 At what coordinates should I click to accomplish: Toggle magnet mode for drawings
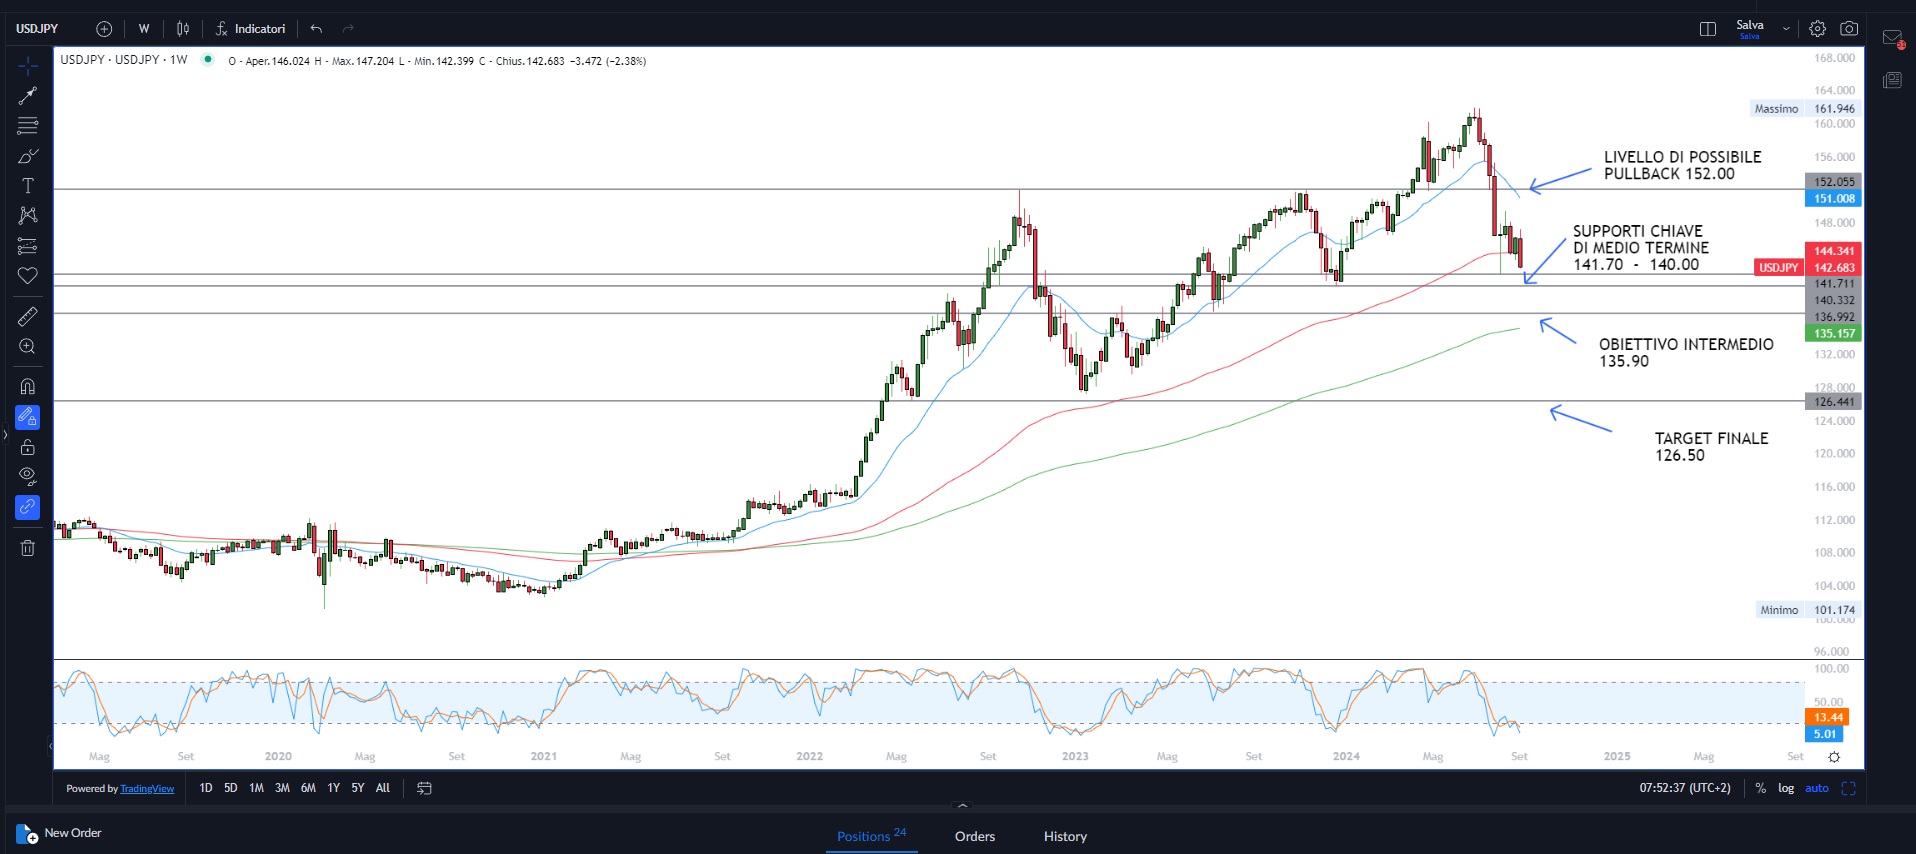pos(28,387)
